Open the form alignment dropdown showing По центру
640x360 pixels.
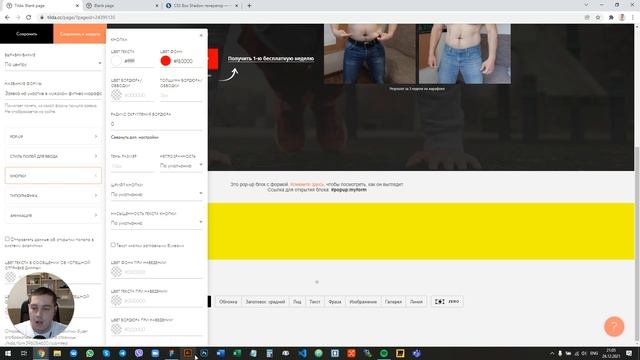click(53, 64)
